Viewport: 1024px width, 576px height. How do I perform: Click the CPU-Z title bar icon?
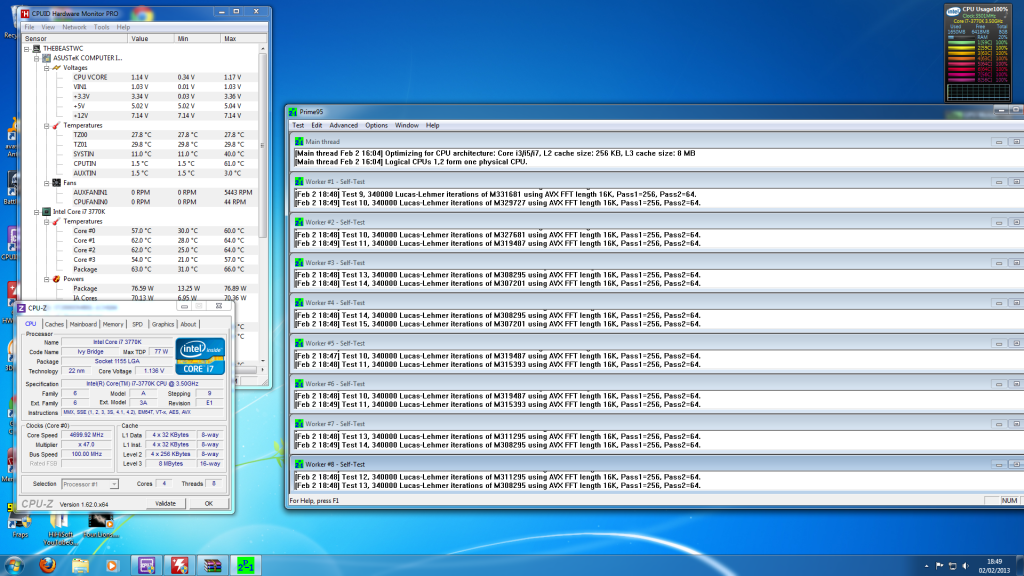22,308
